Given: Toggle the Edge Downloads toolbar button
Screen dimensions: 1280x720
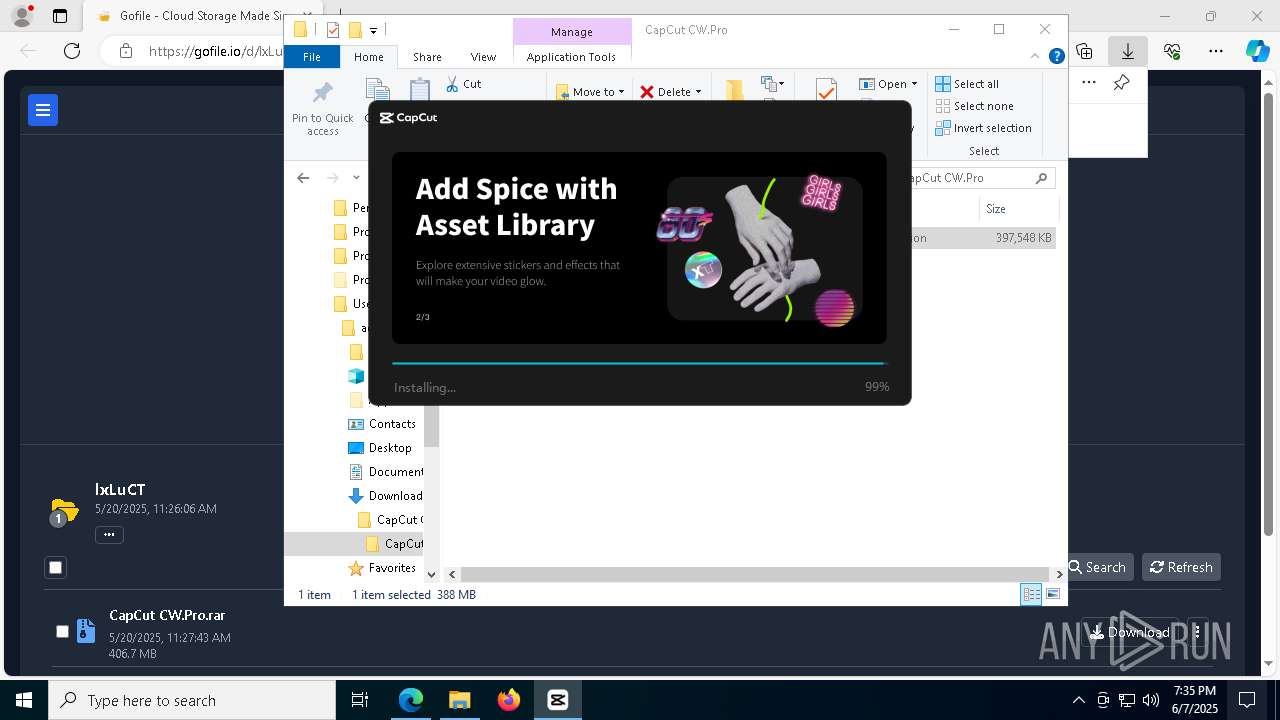Looking at the screenshot, I should click(x=1128, y=51).
